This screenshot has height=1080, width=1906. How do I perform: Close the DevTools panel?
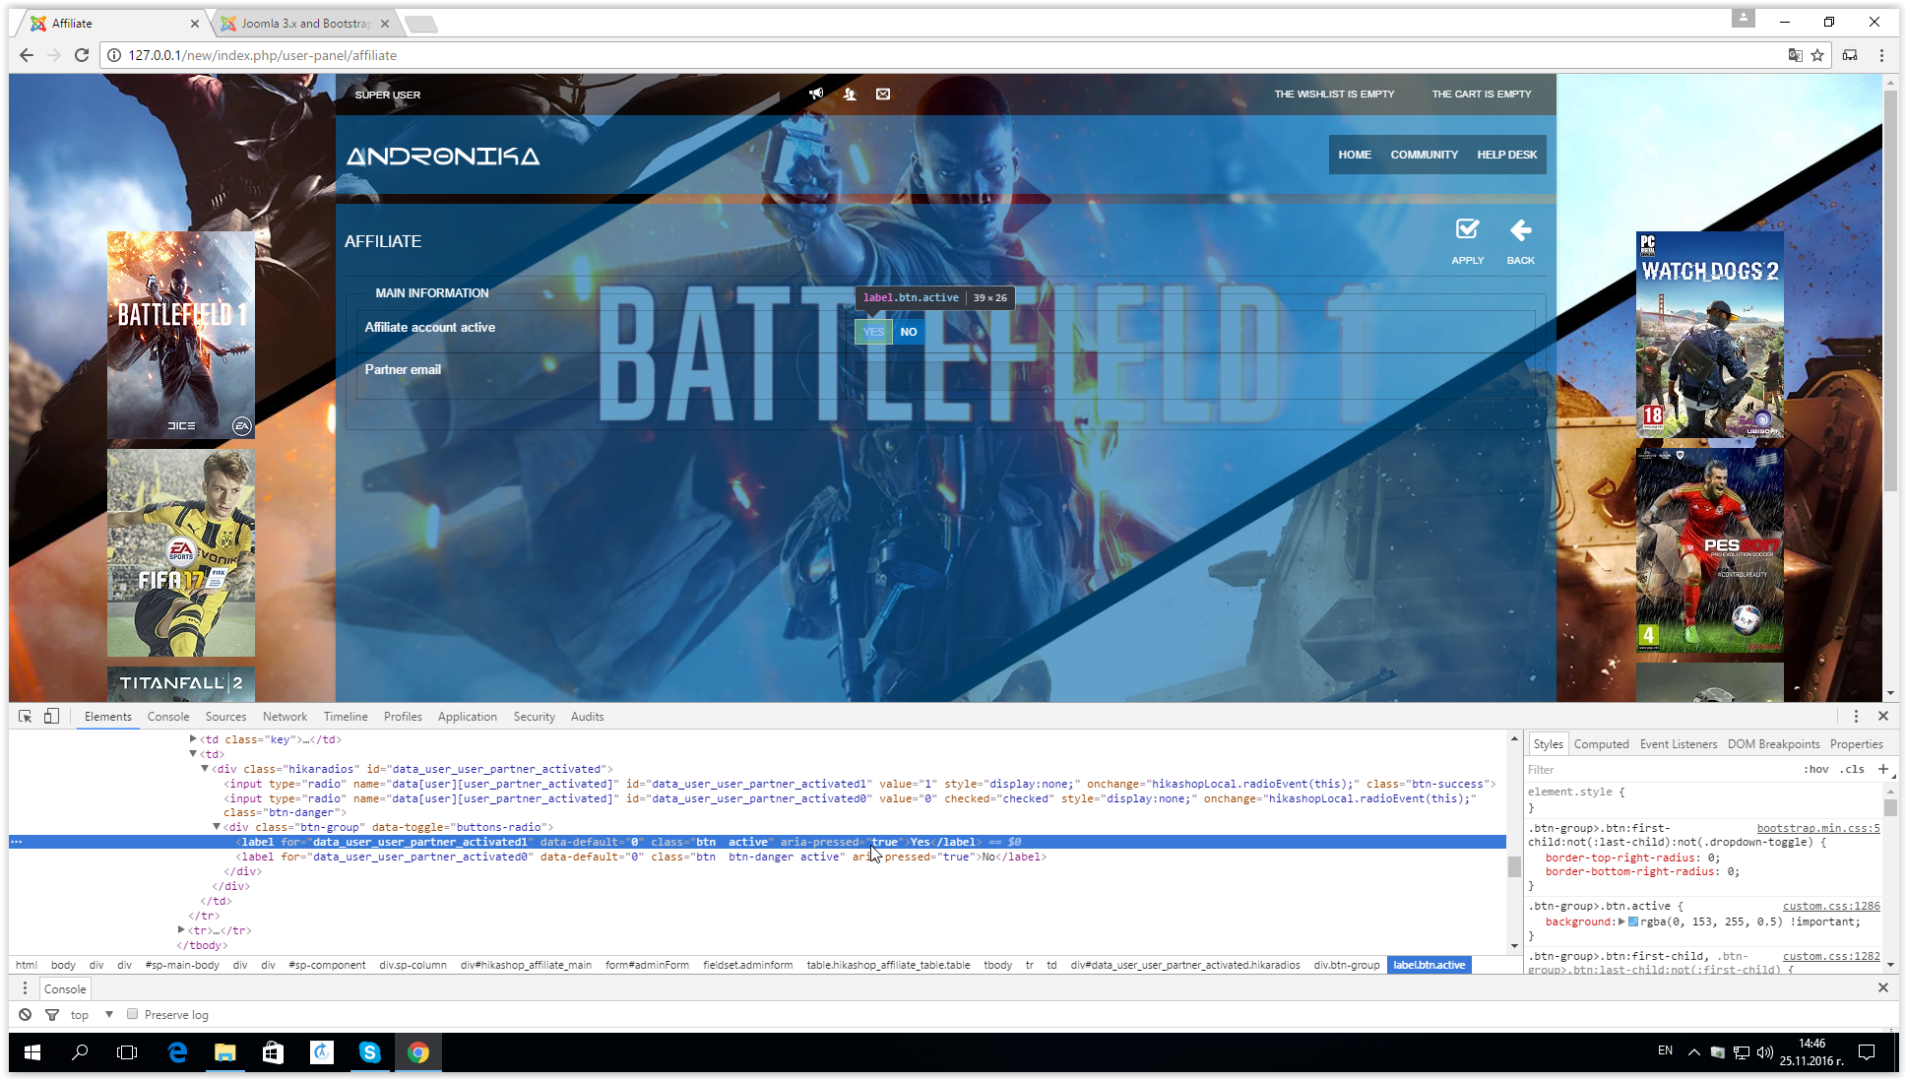click(1883, 716)
